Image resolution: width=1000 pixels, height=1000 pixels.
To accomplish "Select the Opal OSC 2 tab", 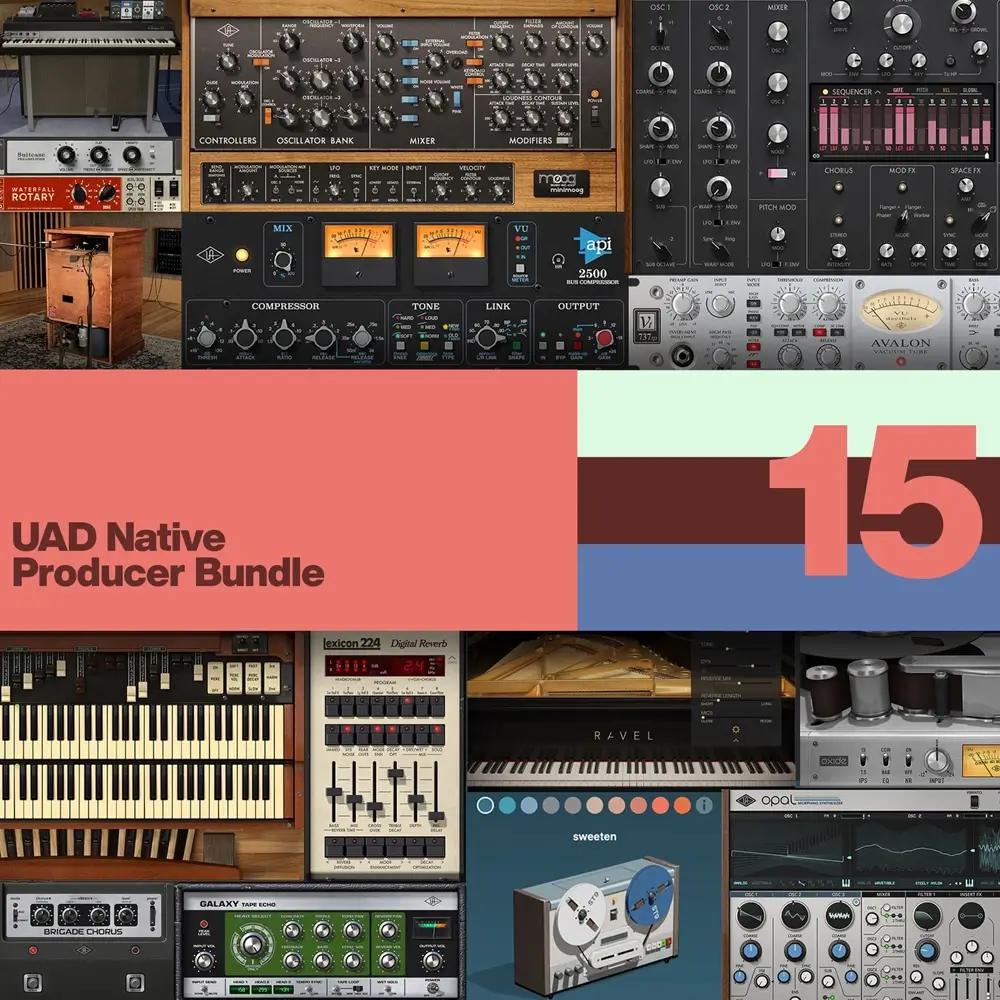I will (795, 895).
